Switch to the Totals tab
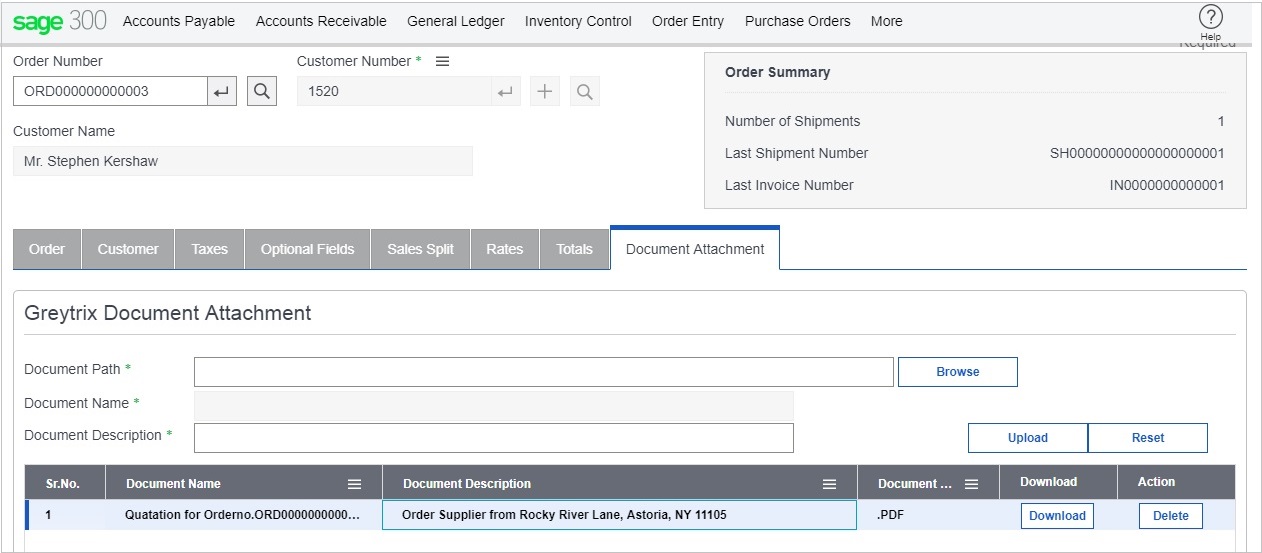Image resolution: width=1262 pixels, height=553 pixels. pyautogui.click(x=575, y=249)
